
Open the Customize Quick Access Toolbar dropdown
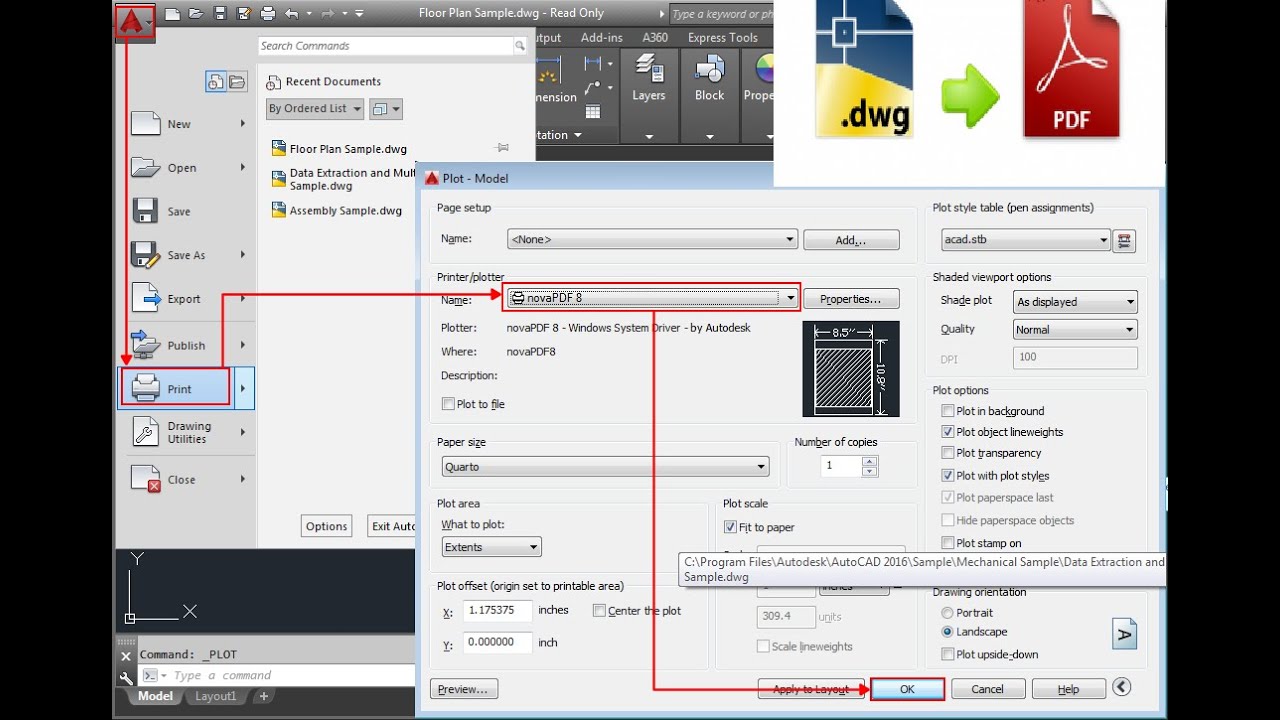[x=359, y=14]
